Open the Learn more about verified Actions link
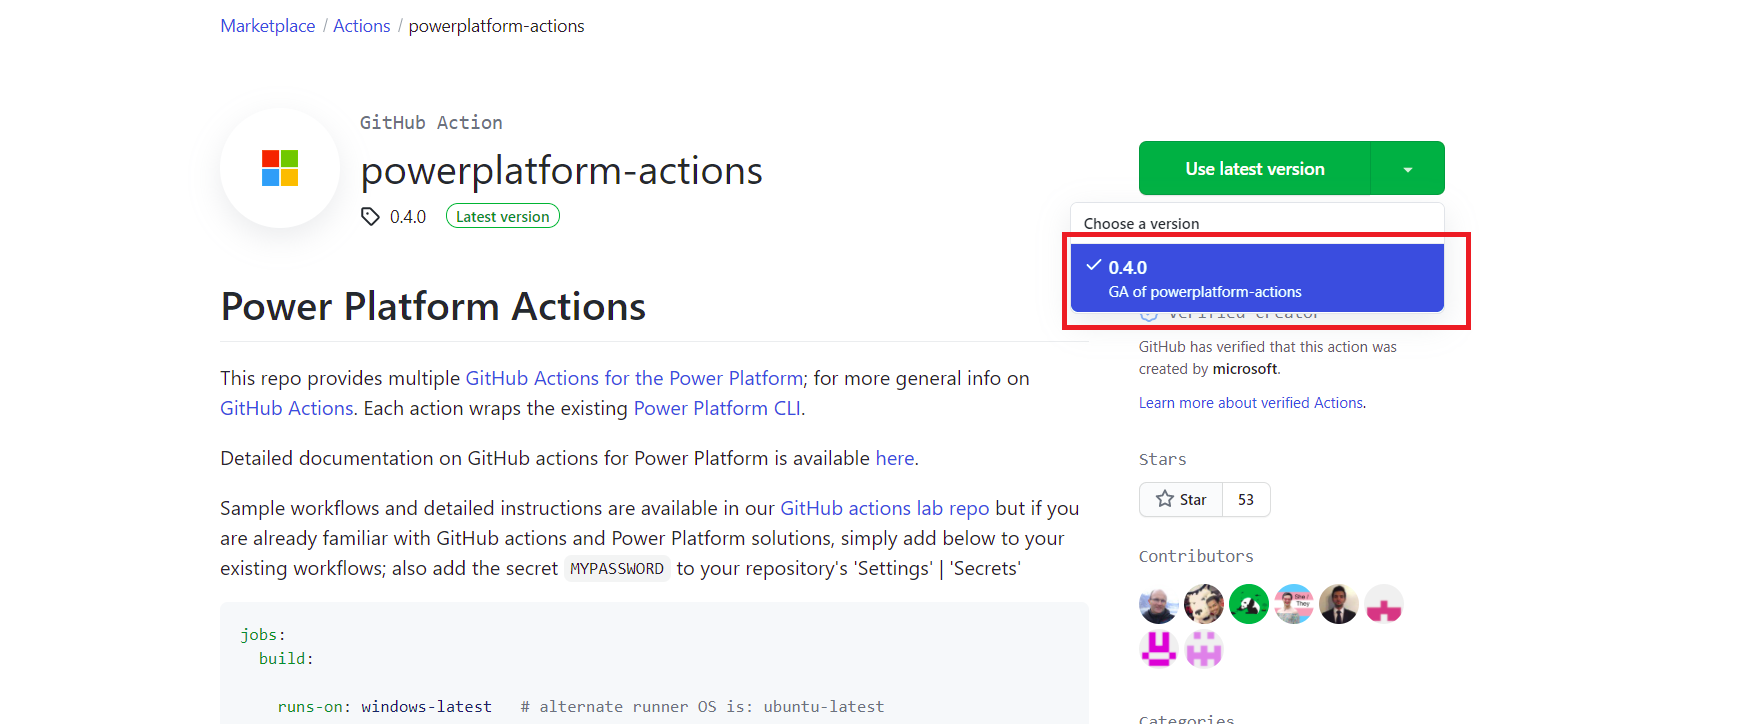The image size is (1747, 724). [1250, 402]
